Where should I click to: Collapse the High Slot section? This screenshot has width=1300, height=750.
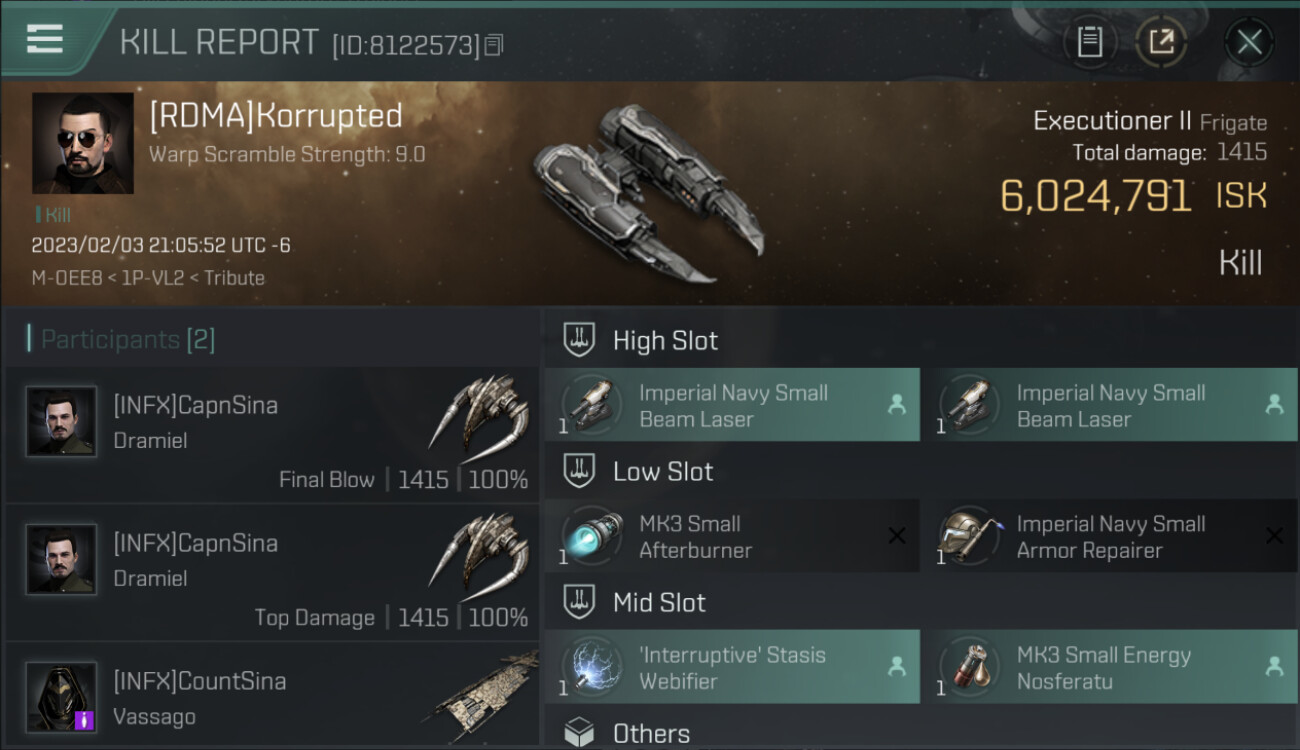click(x=665, y=340)
